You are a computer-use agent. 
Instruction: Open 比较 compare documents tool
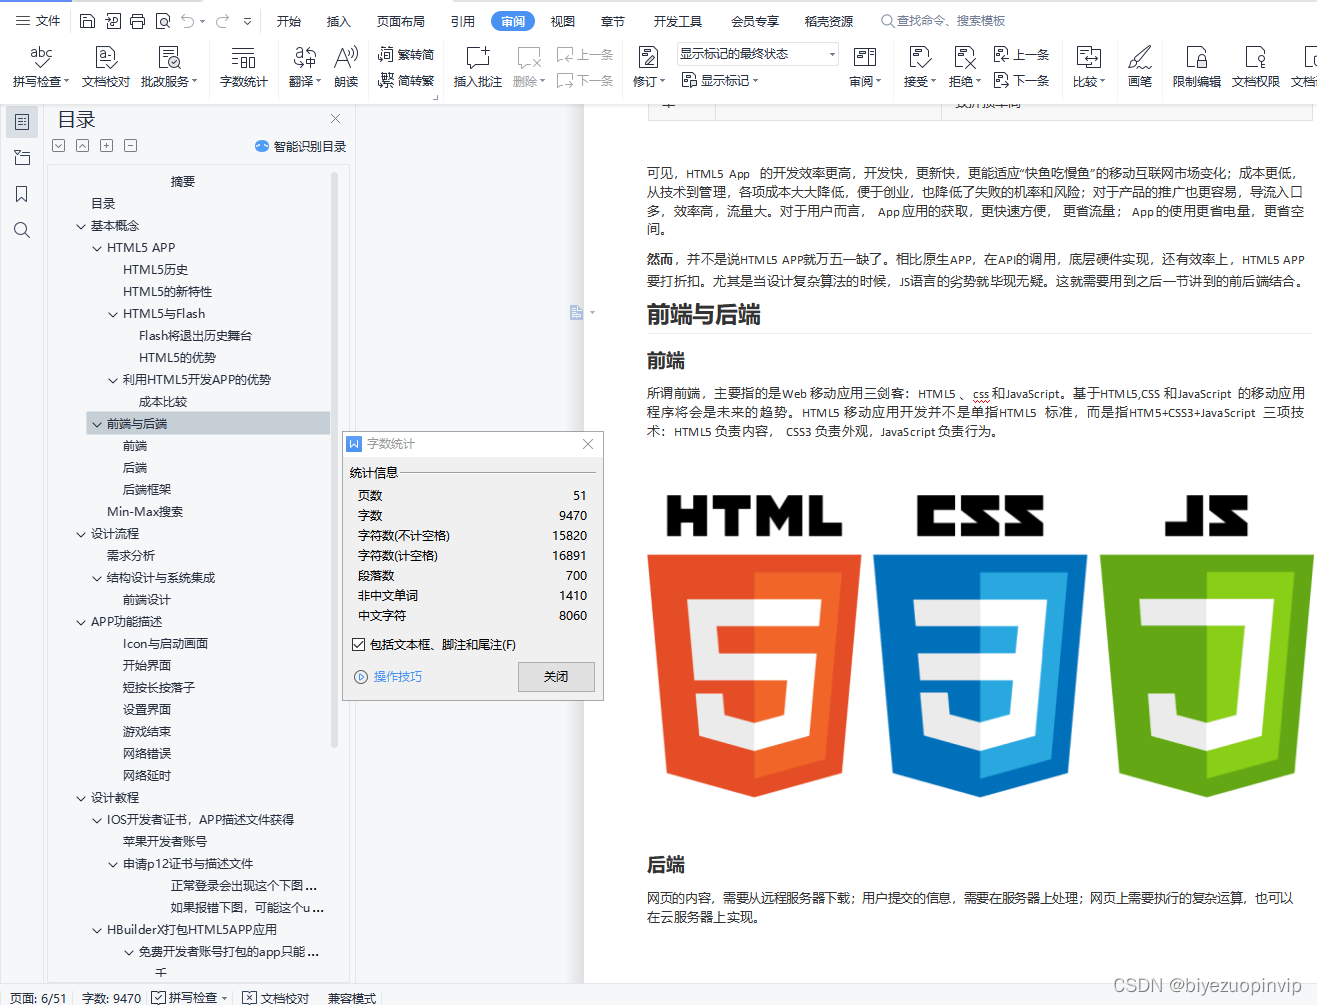1089,67
